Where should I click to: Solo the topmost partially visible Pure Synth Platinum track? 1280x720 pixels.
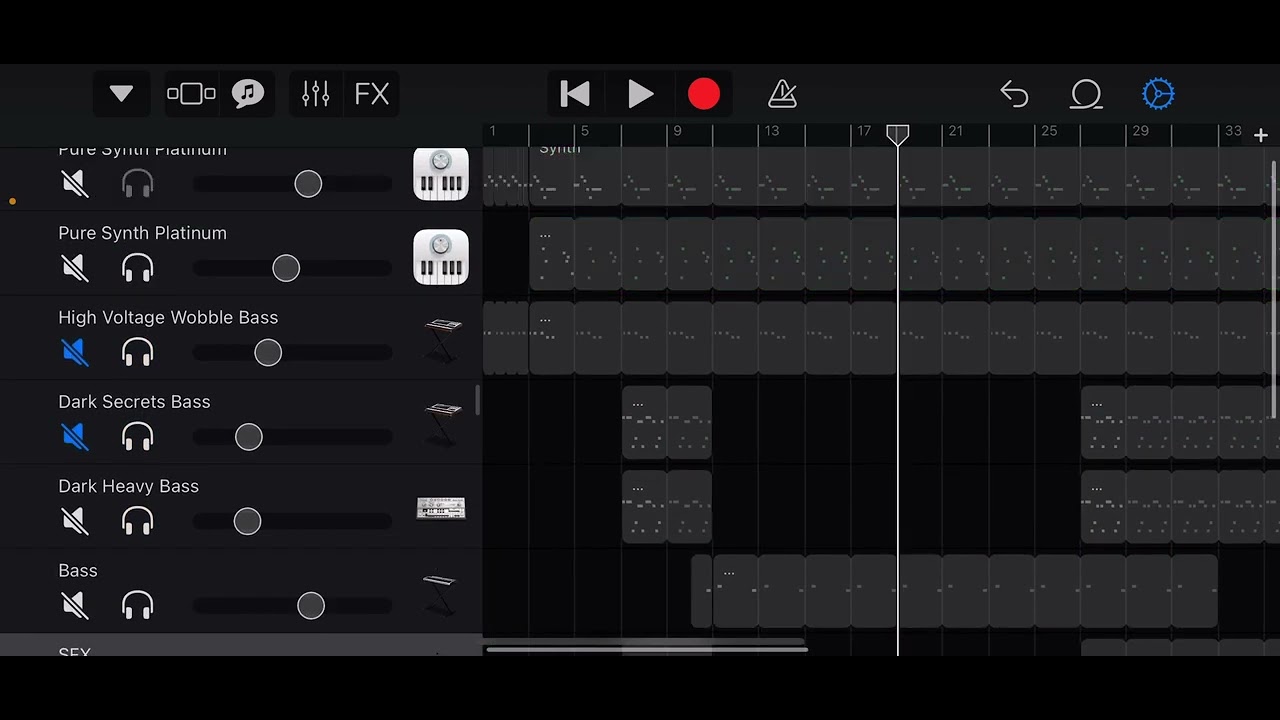click(138, 183)
